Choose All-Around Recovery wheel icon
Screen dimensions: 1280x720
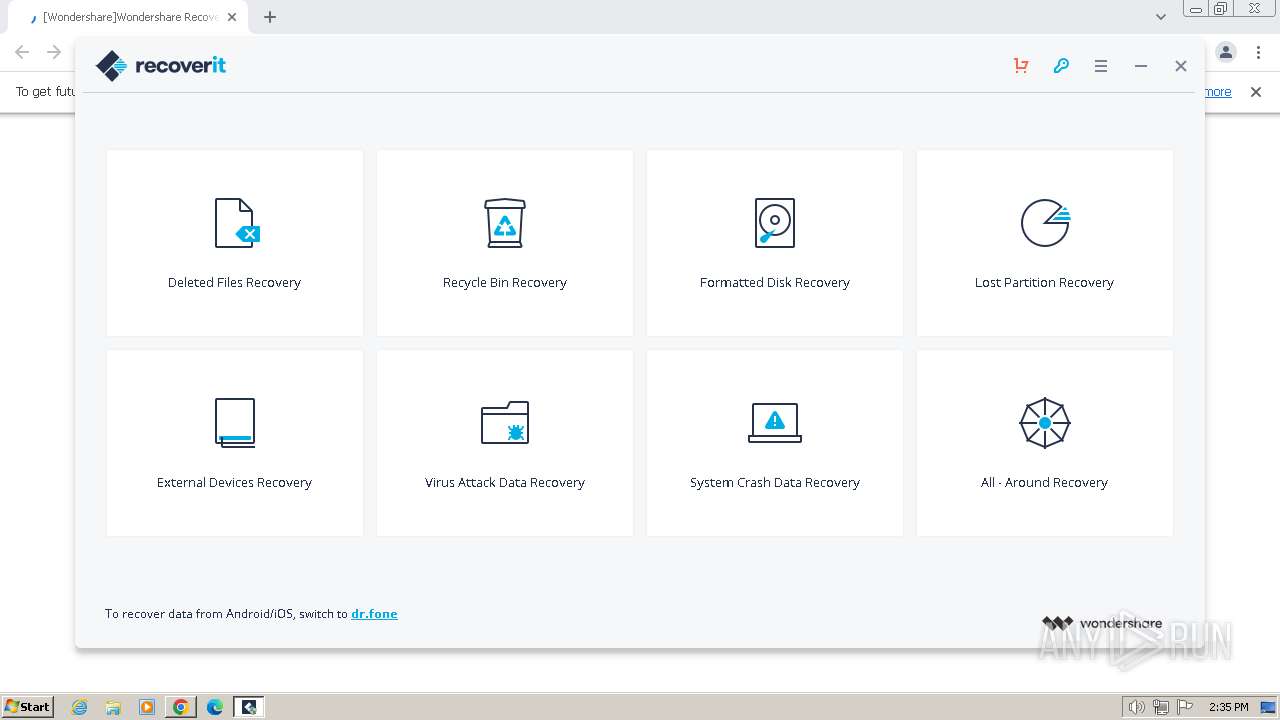point(1045,422)
